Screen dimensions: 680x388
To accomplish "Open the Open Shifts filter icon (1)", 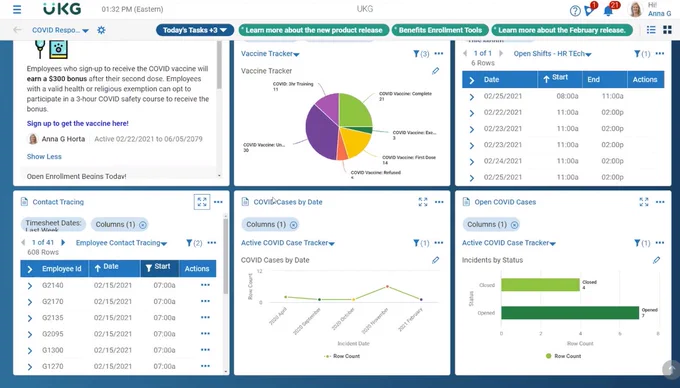I will pos(642,54).
